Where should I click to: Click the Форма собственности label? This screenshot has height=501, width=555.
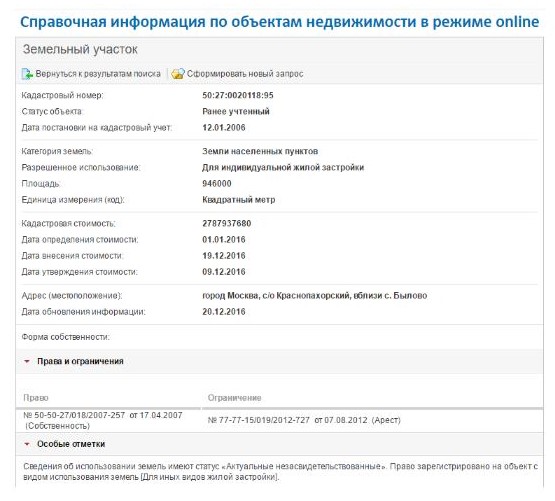[x=65, y=337]
